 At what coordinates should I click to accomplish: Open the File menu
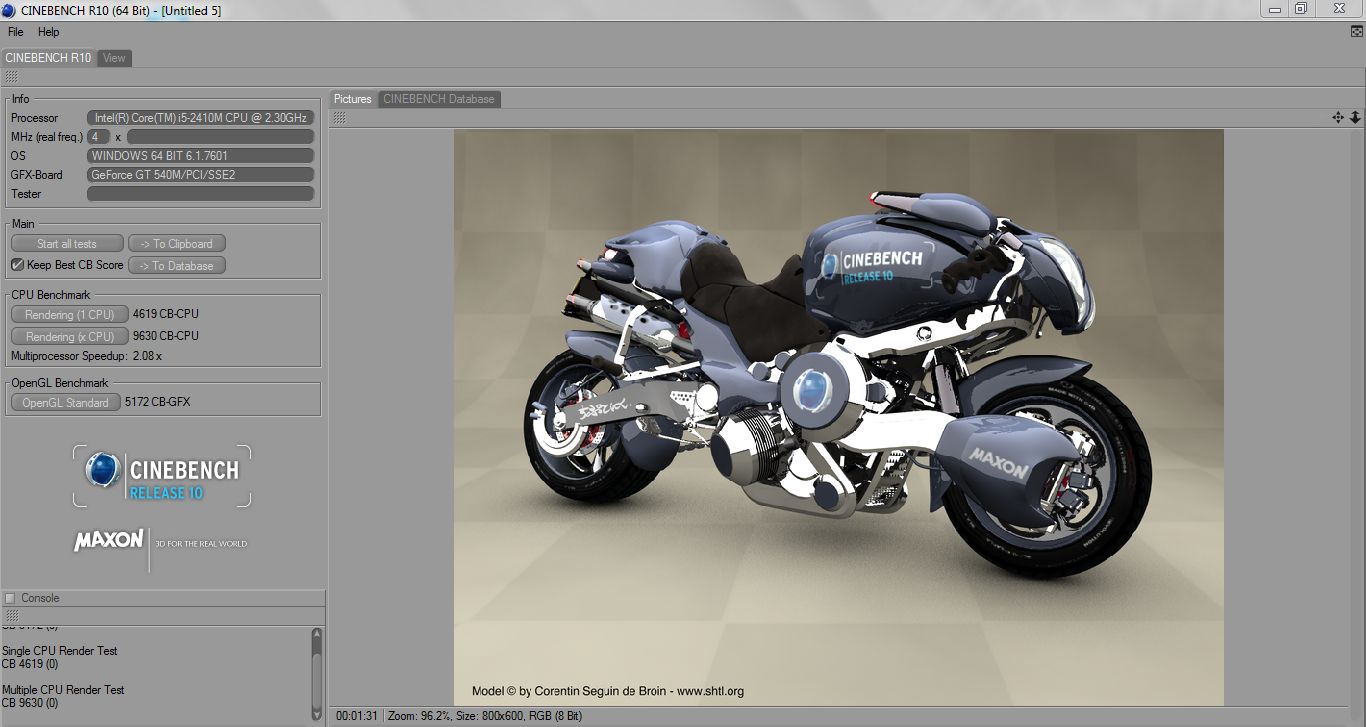(x=16, y=32)
